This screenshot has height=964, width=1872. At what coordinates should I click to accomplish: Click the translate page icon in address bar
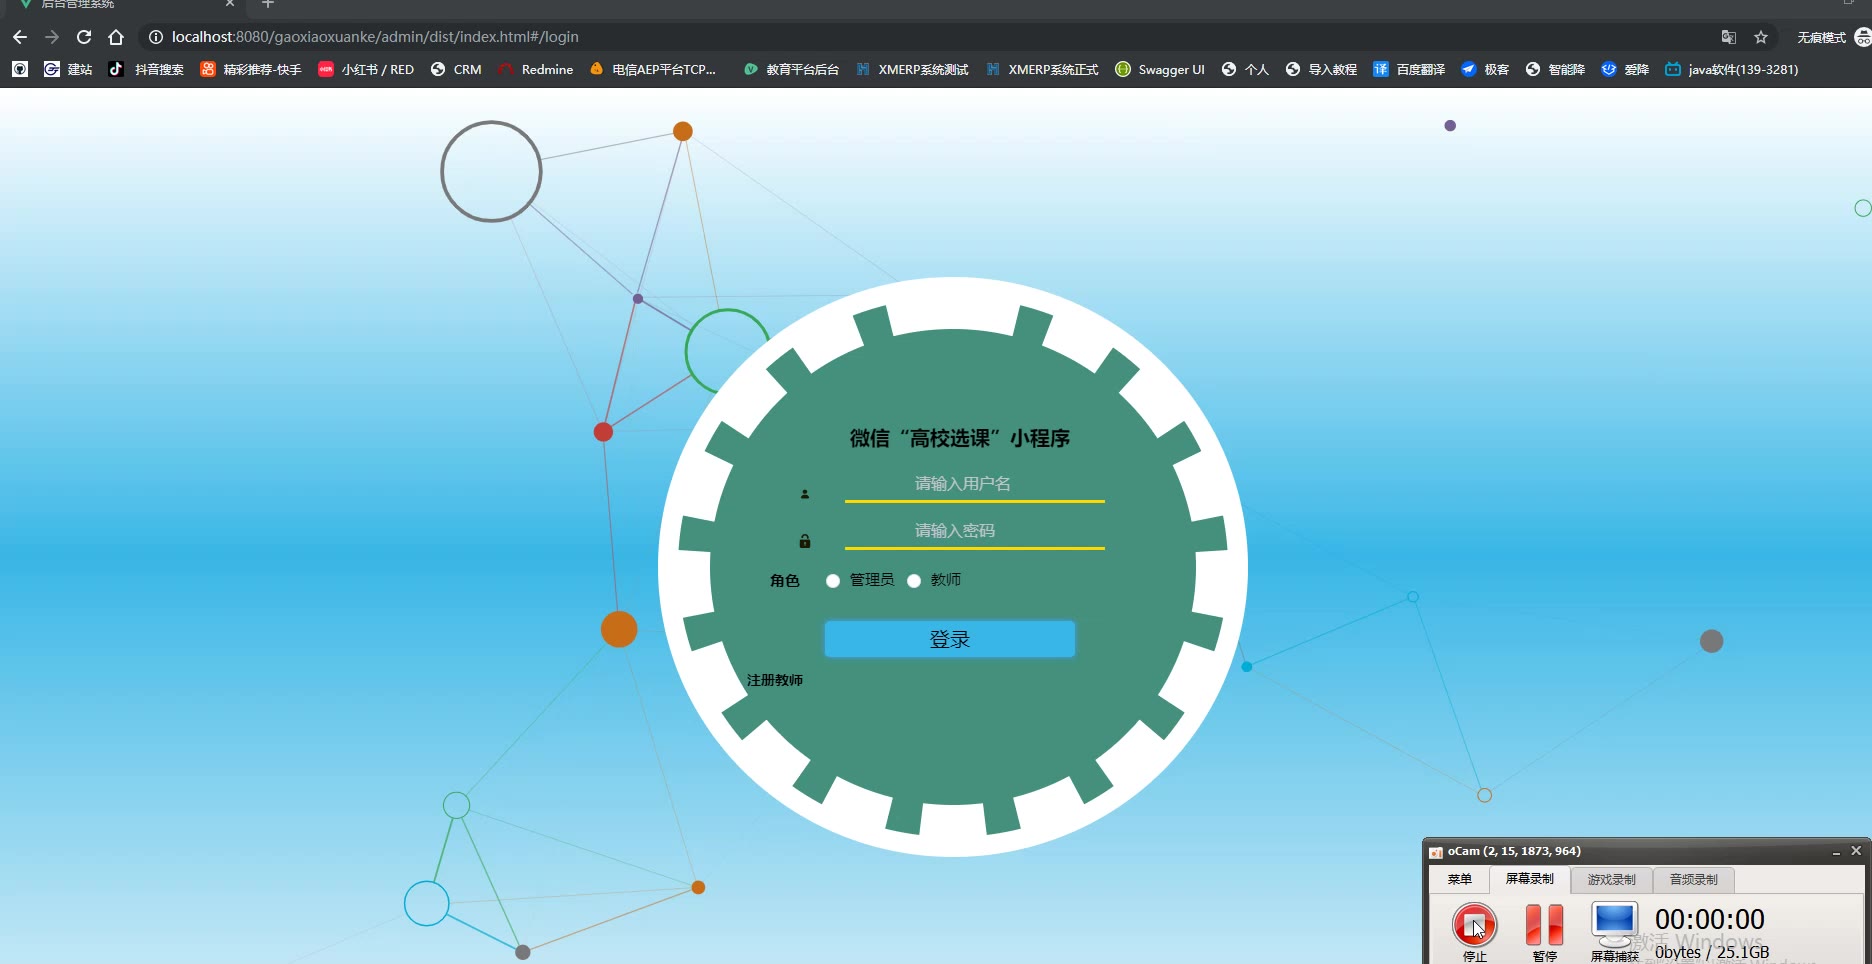pyautogui.click(x=1729, y=37)
